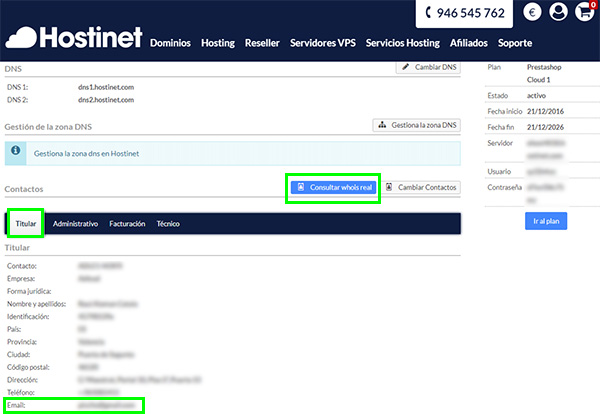Click the Contactos section heading

(x=24, y=189)
